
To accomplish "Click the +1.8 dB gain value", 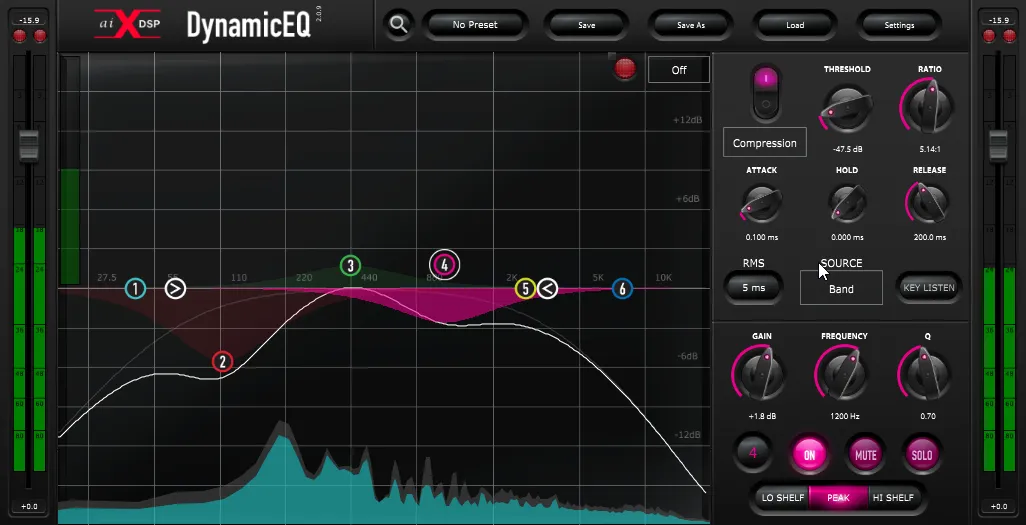I will coord(762,416).
